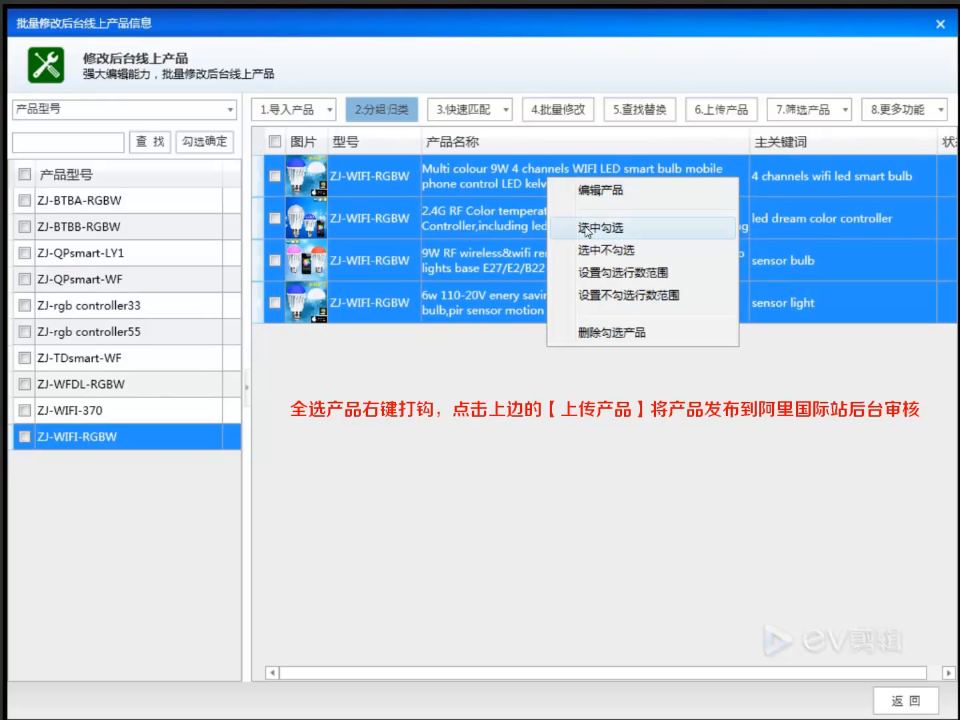
Task: Click the 6.上传产品 button
Action: 721,110
